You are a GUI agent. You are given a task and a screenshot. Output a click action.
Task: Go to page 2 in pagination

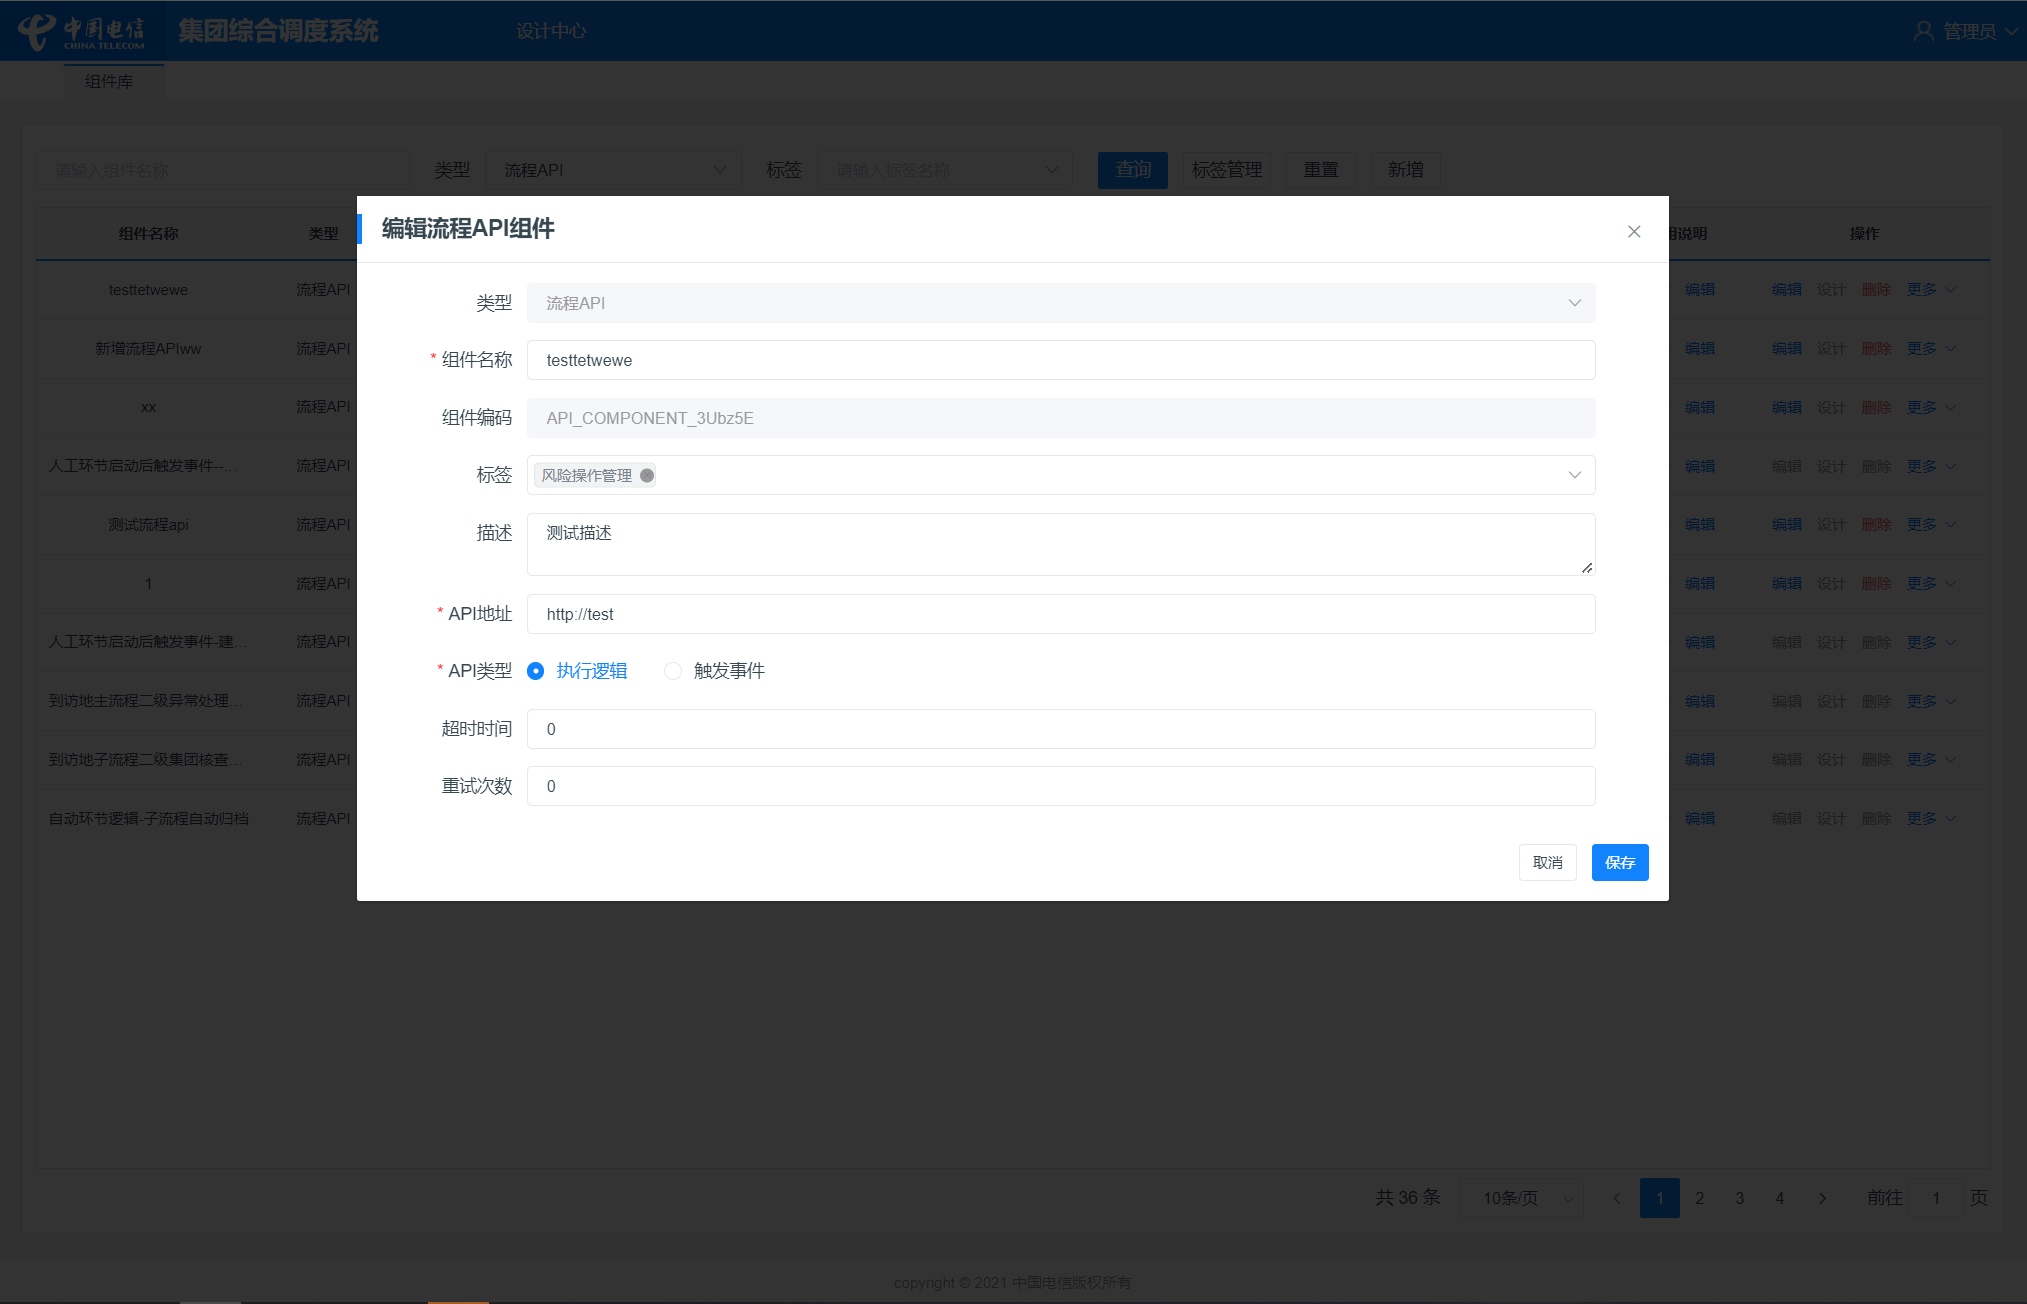(x=1699, y=1198)
